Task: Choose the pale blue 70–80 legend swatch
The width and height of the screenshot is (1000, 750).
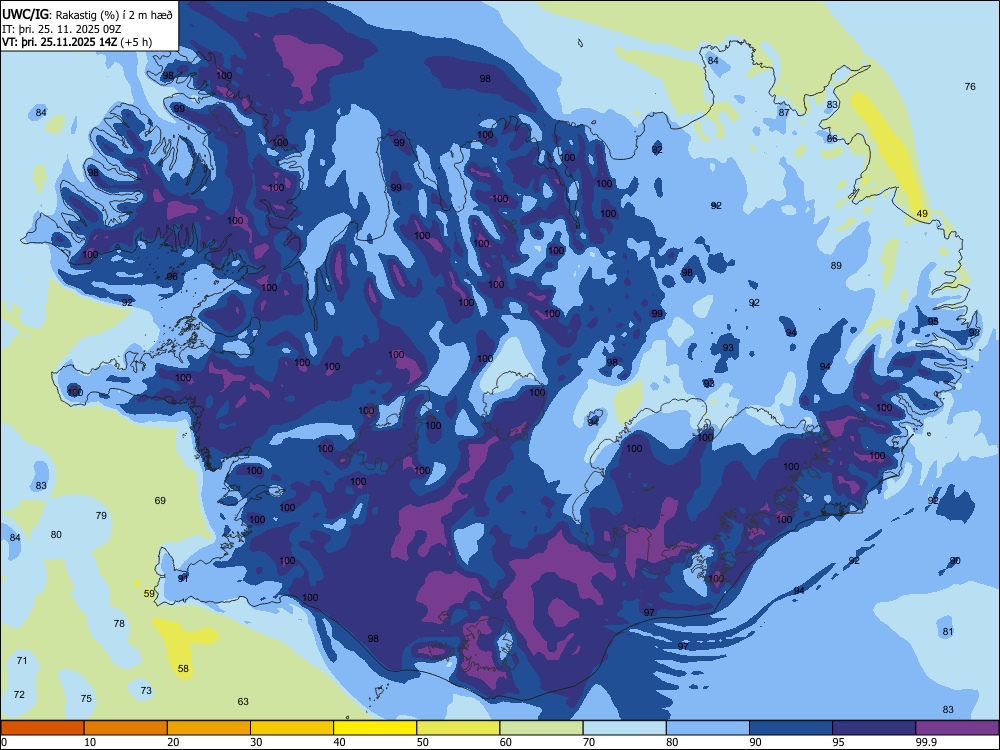Action: pyautogui.click(x=624, y=728)
